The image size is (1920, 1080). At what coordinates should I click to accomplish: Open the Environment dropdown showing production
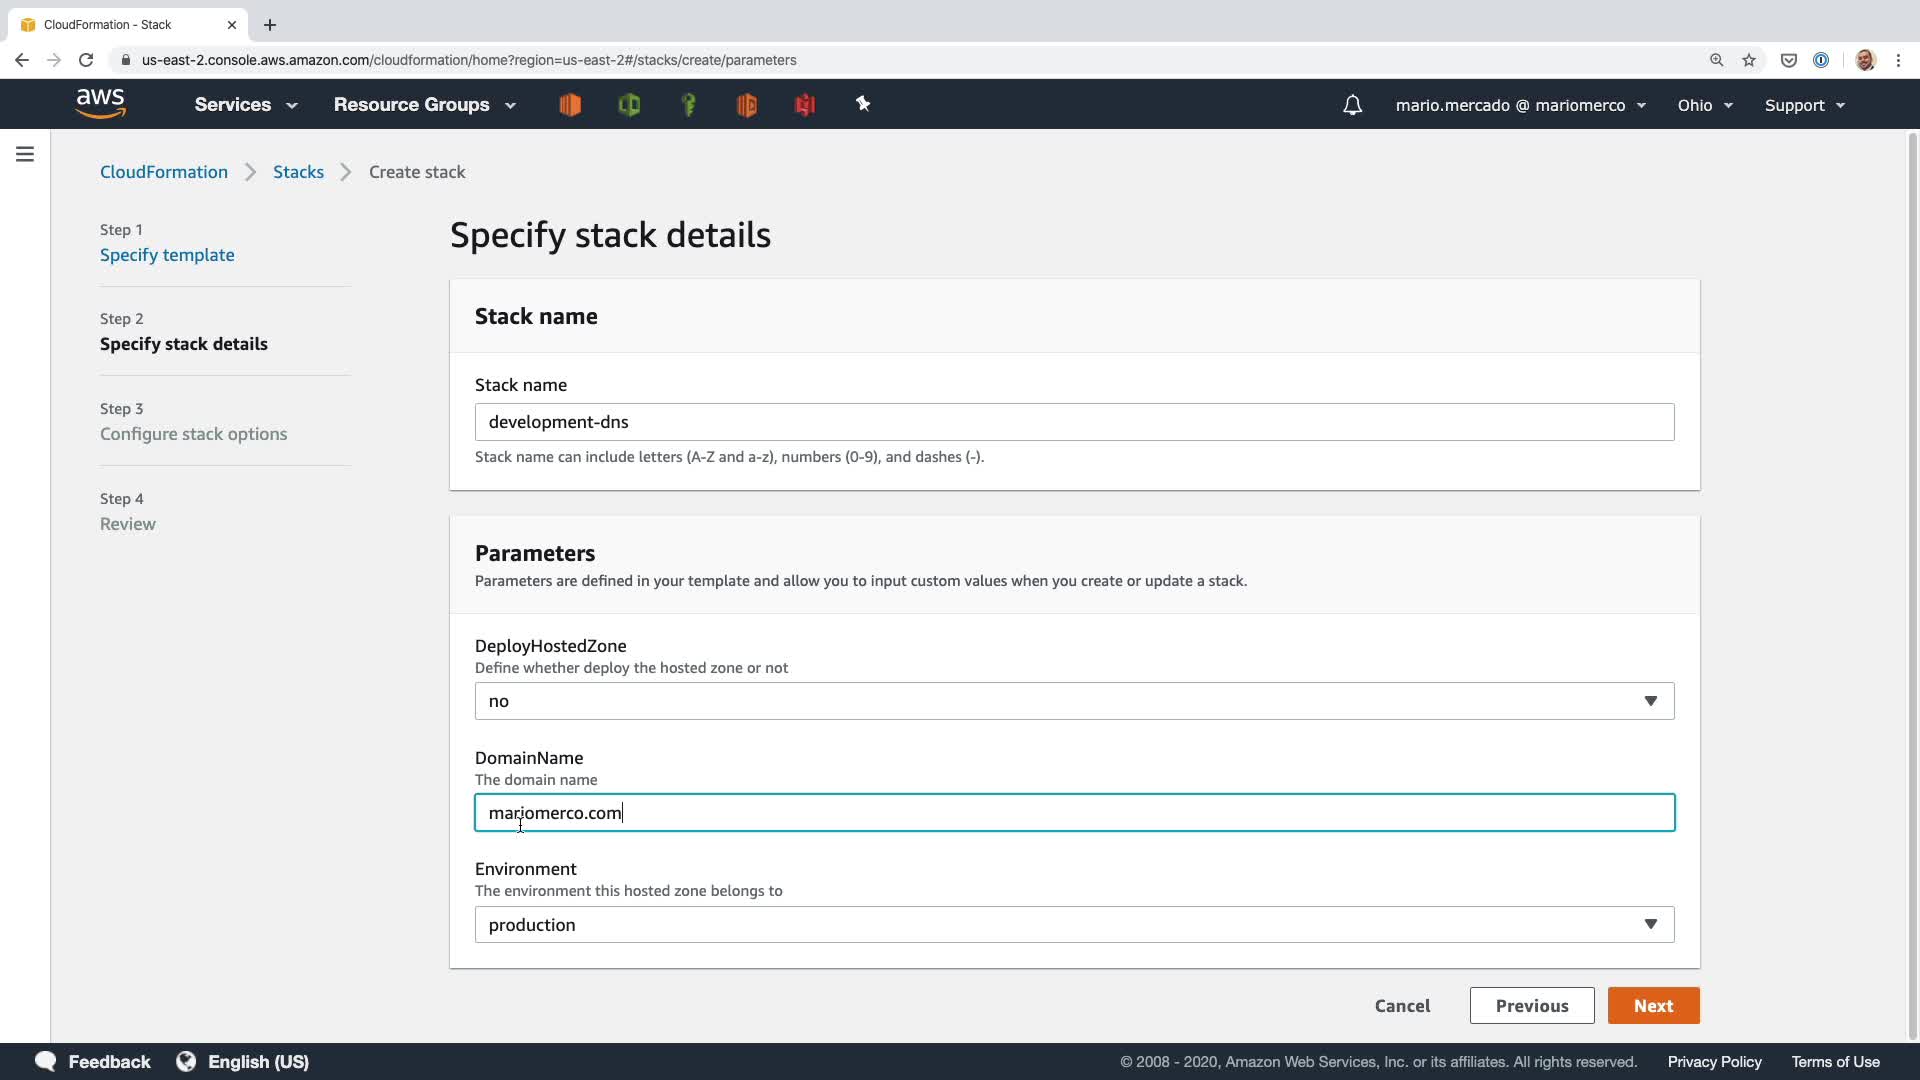click(x=1074, y=925)
